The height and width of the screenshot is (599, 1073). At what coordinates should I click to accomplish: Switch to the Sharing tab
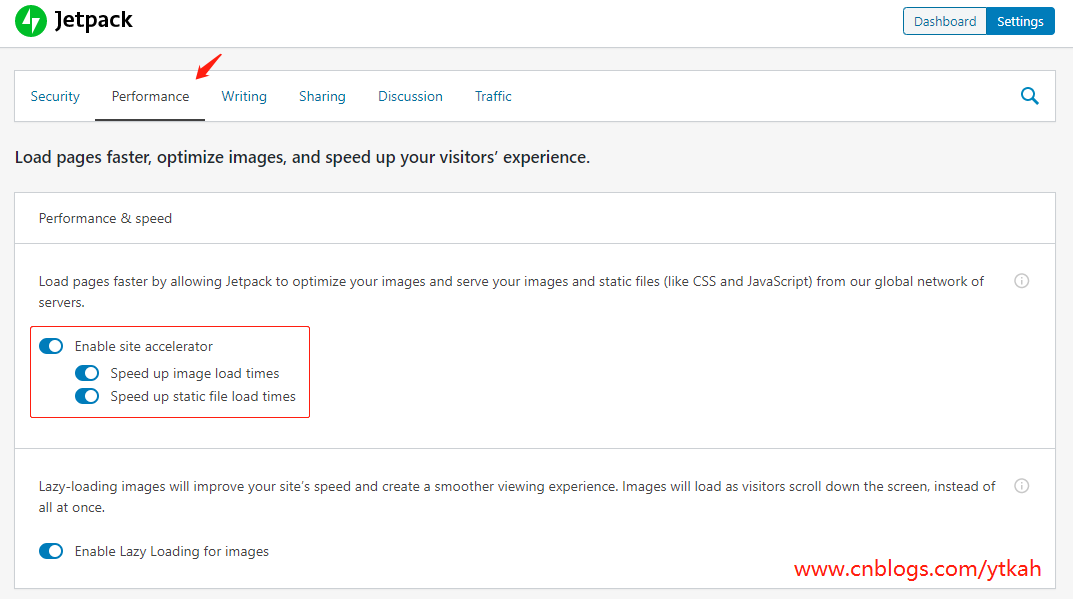tap(322, 96)
